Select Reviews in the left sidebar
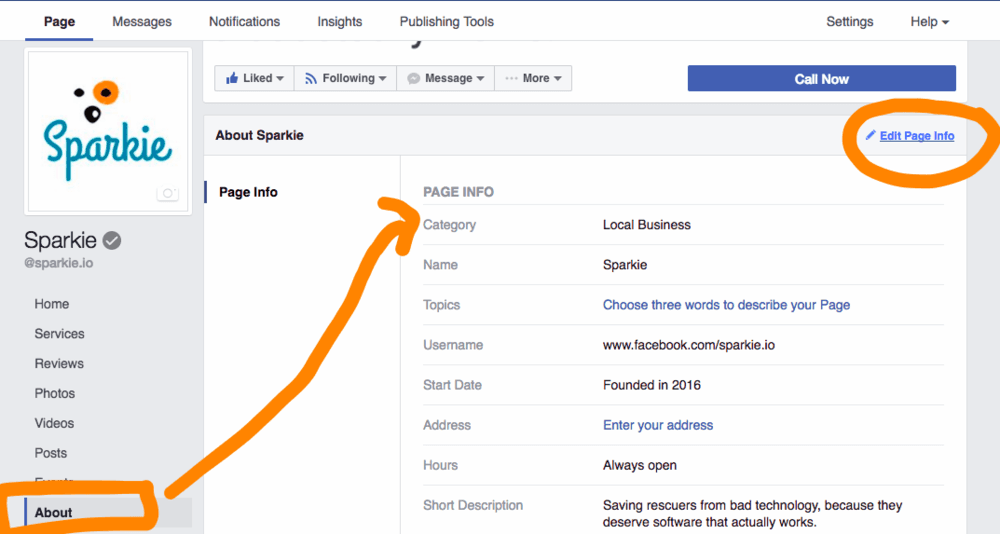Viewport: 1000px width, 534px height. coord(59,364)
